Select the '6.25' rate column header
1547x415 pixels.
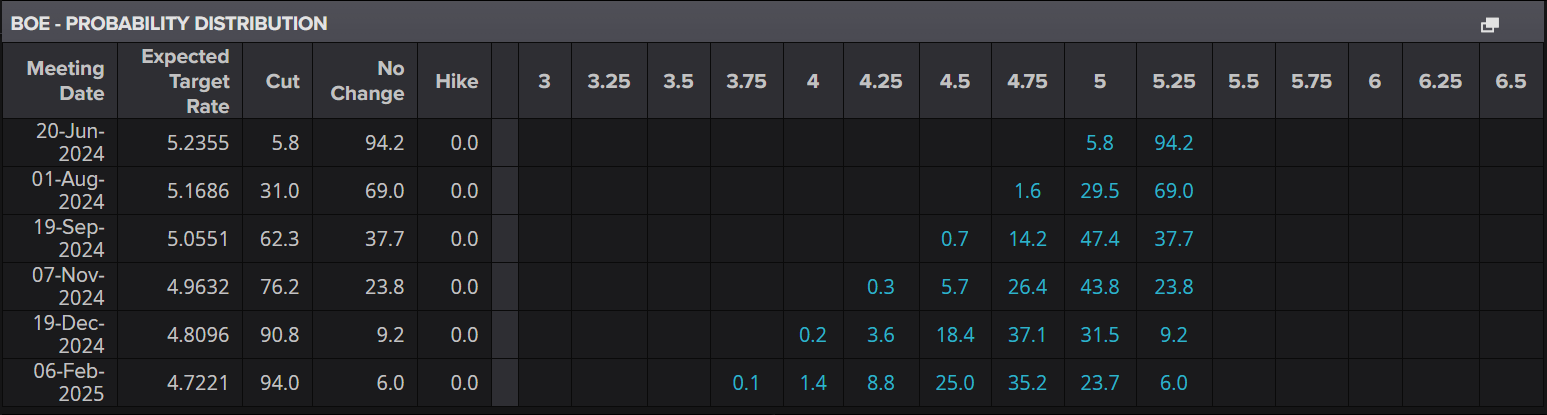point(1440,81)
